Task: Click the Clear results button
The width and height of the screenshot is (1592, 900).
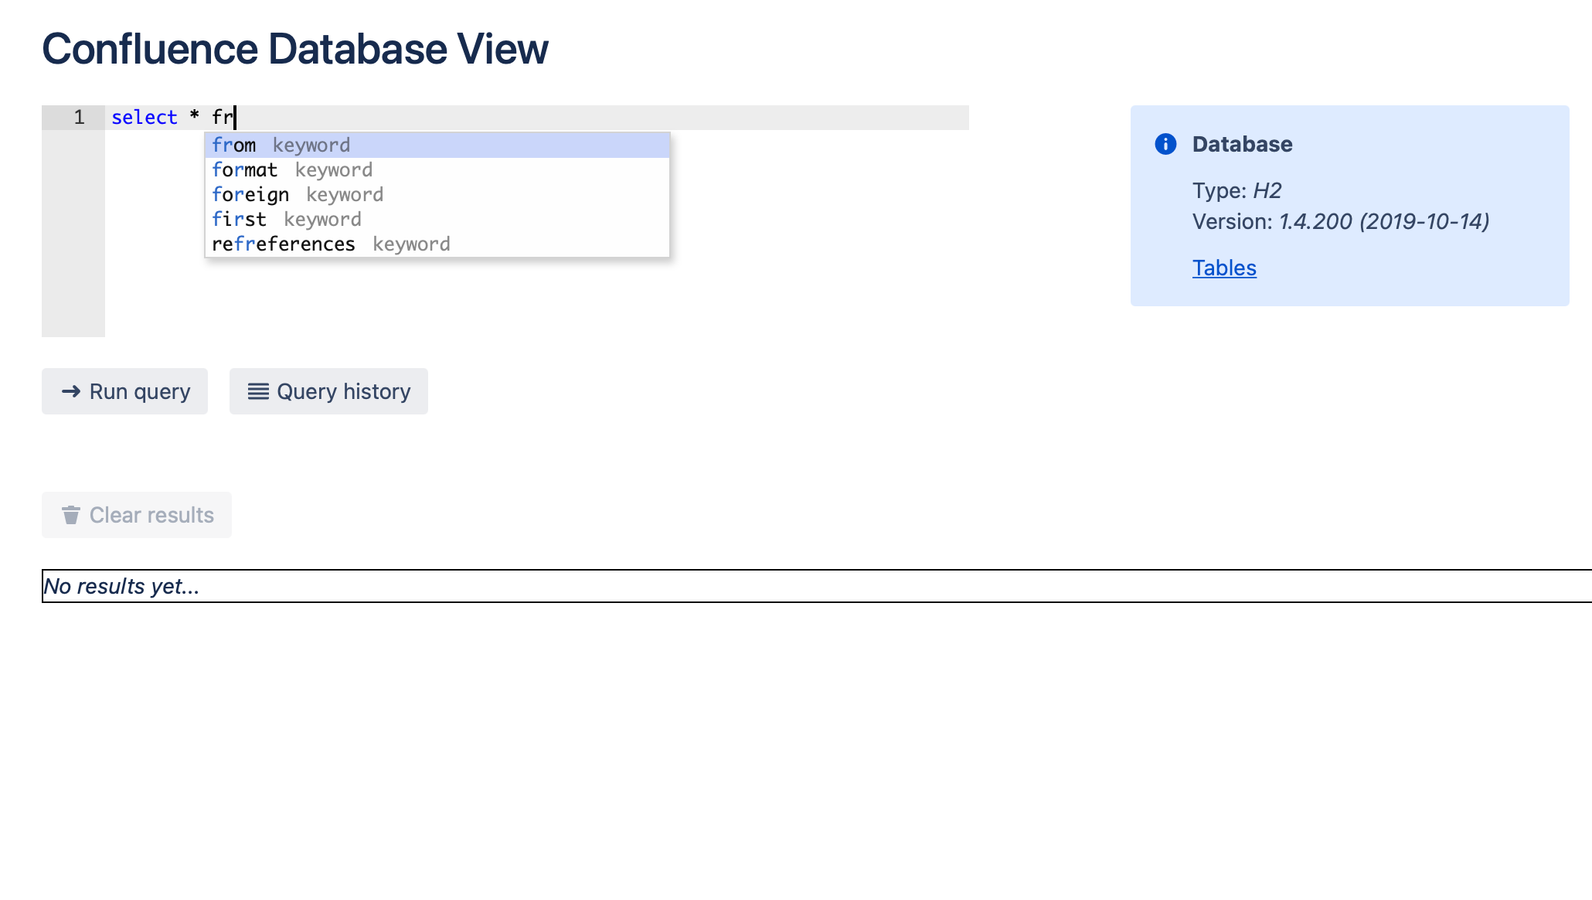Action: tap(137, 515)
